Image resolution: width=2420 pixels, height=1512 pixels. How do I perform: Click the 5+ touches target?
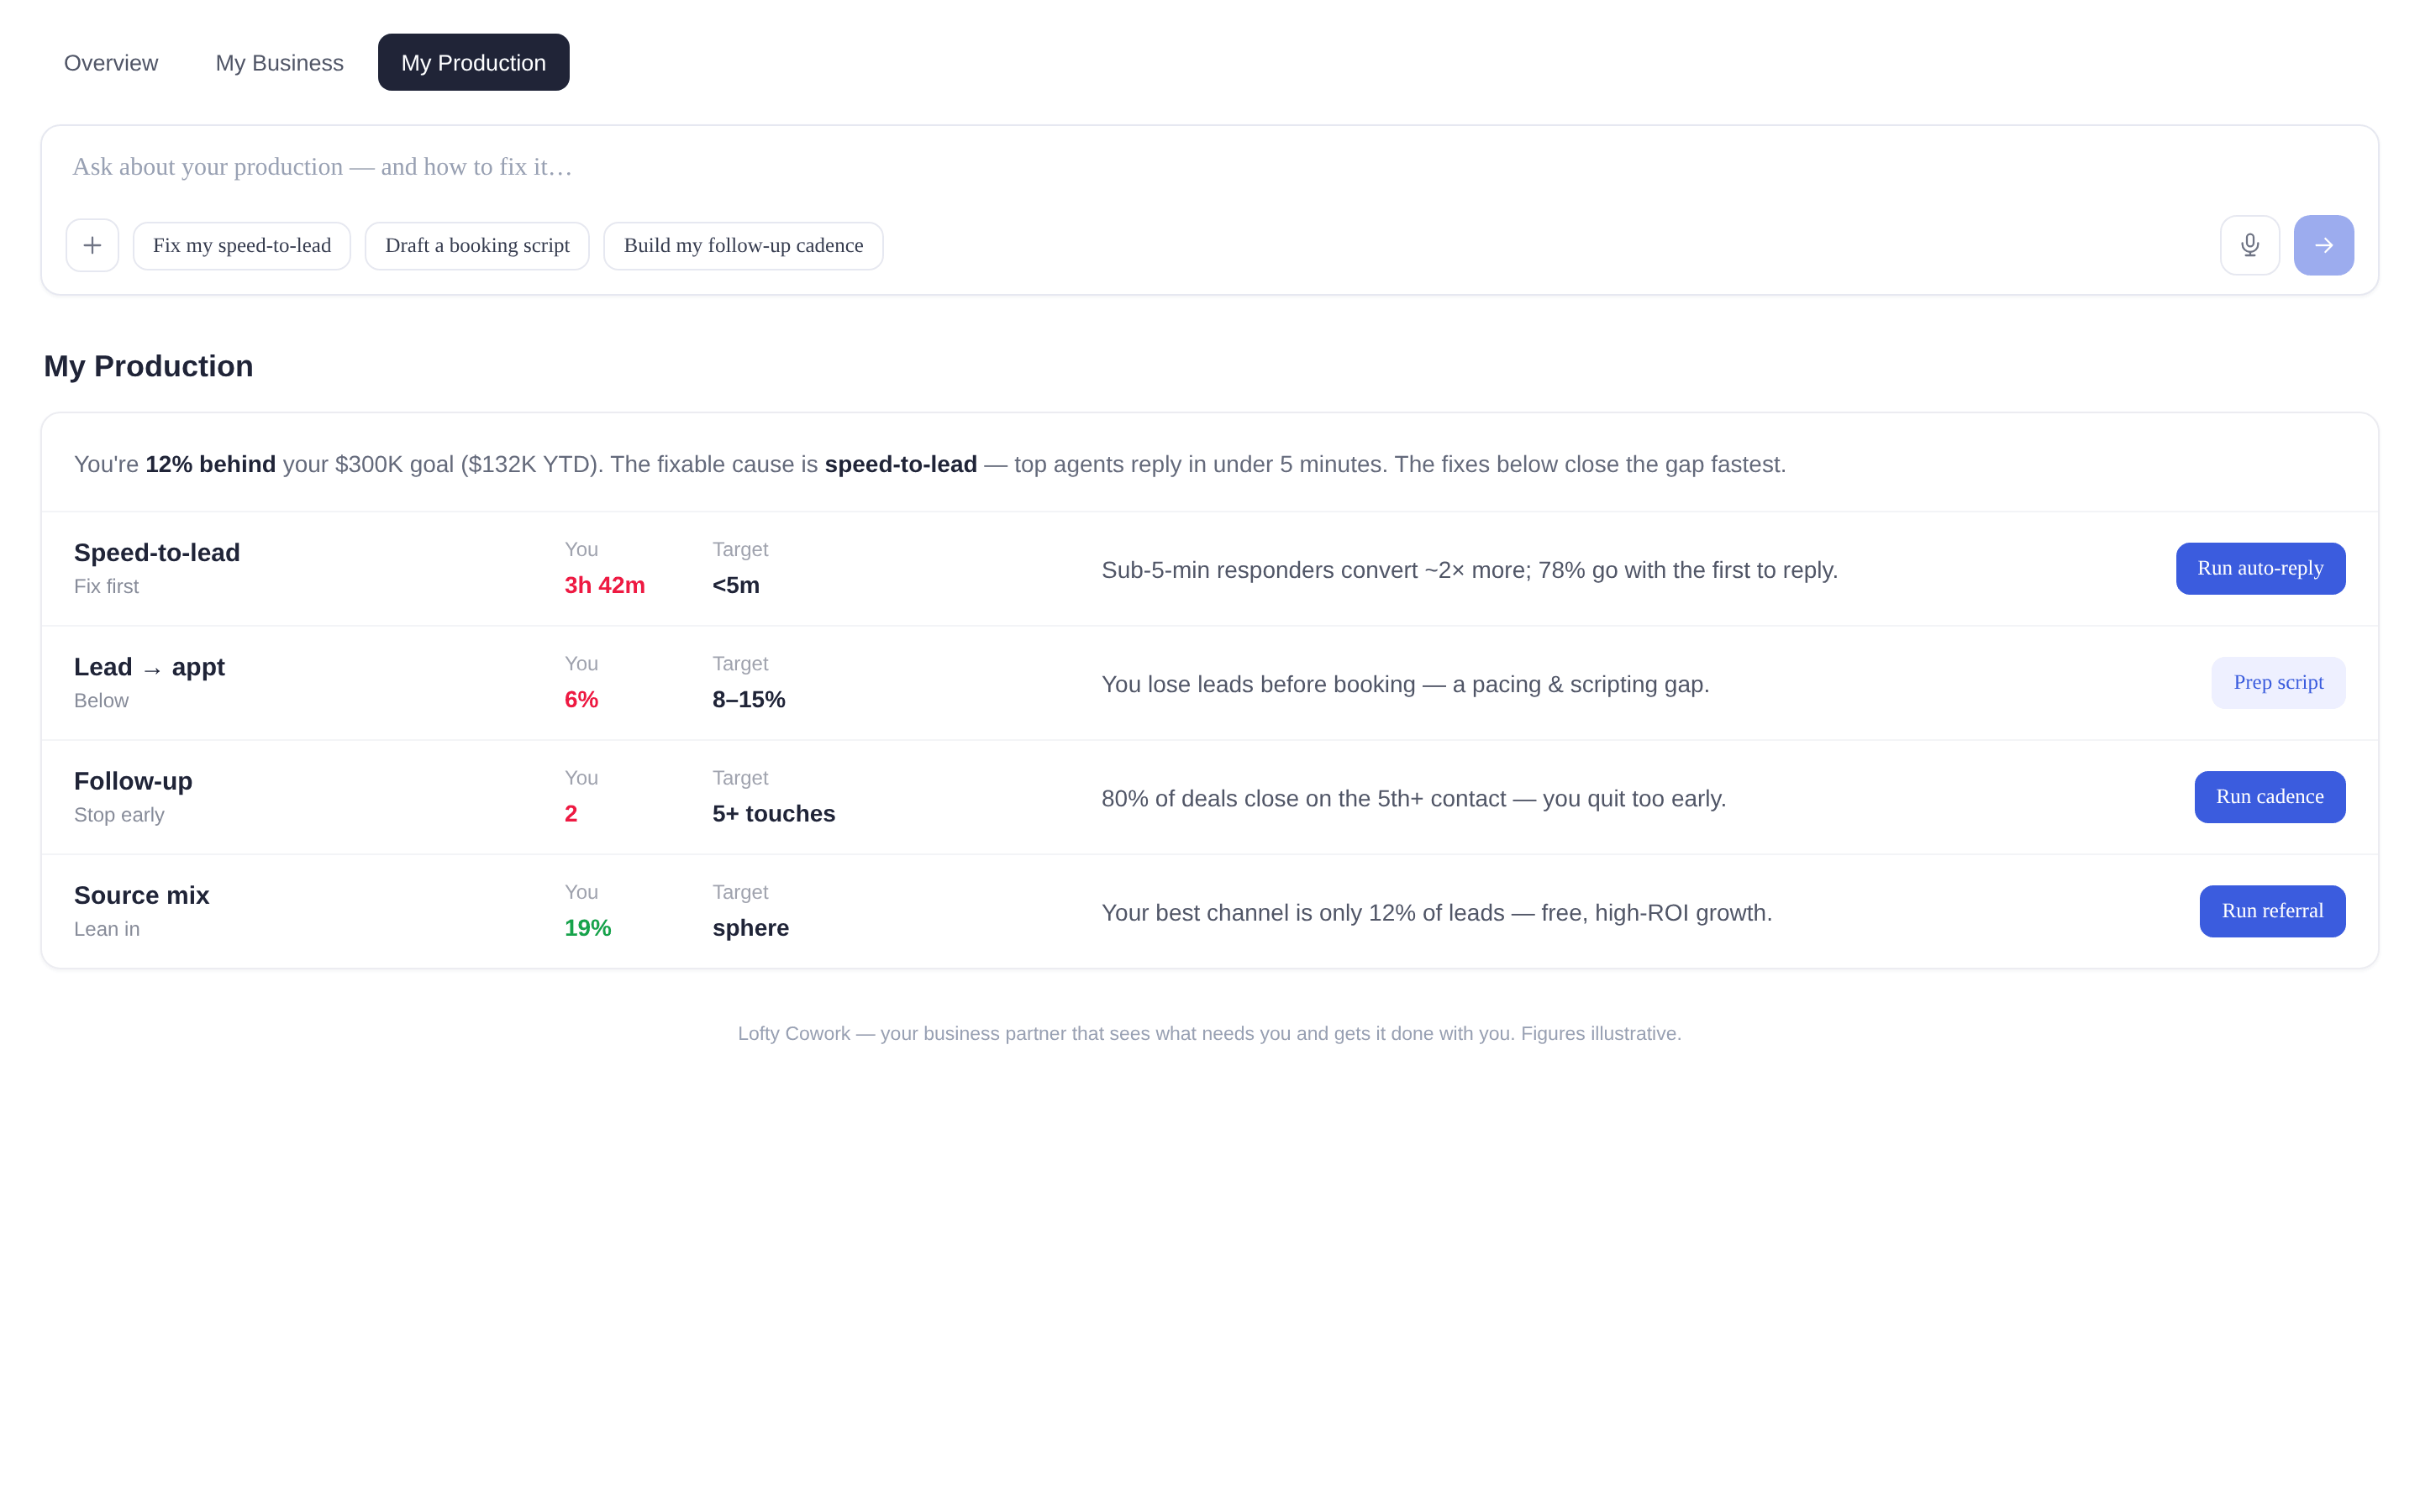tap(774, 813)
